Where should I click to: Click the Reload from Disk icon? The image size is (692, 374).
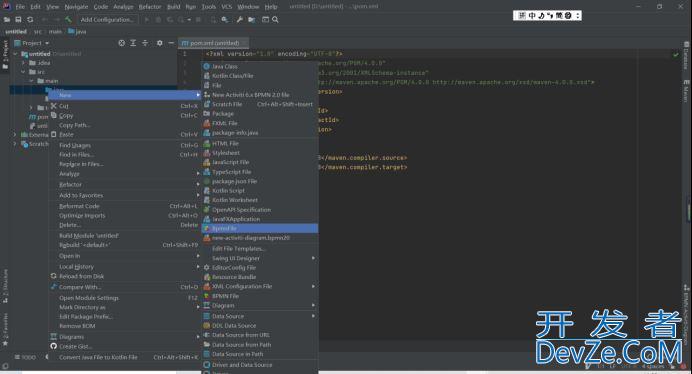point(53,276)
